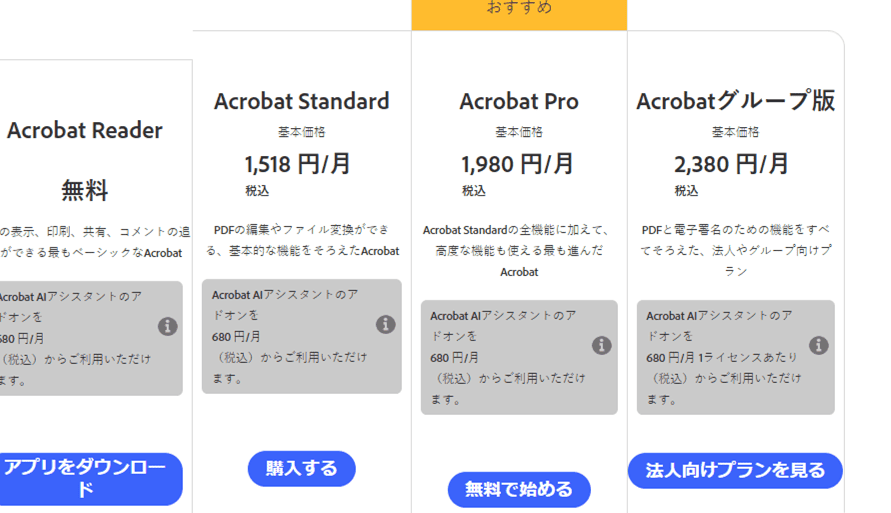Click the 1,980 円/月 price text
The height and width of the screenshot is (513, 891).
(517, 163)
